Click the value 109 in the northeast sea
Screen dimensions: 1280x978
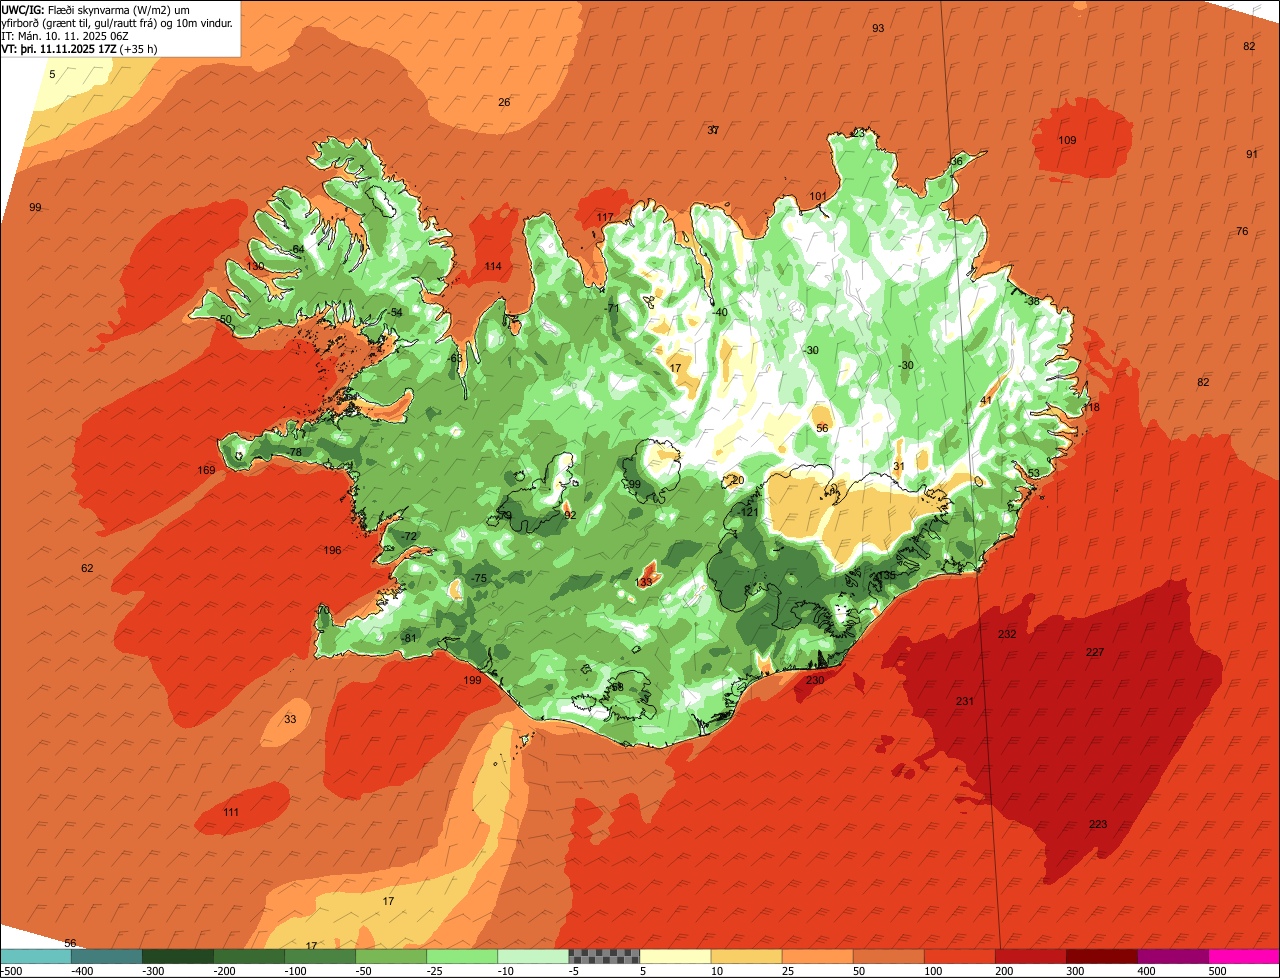1067,140
